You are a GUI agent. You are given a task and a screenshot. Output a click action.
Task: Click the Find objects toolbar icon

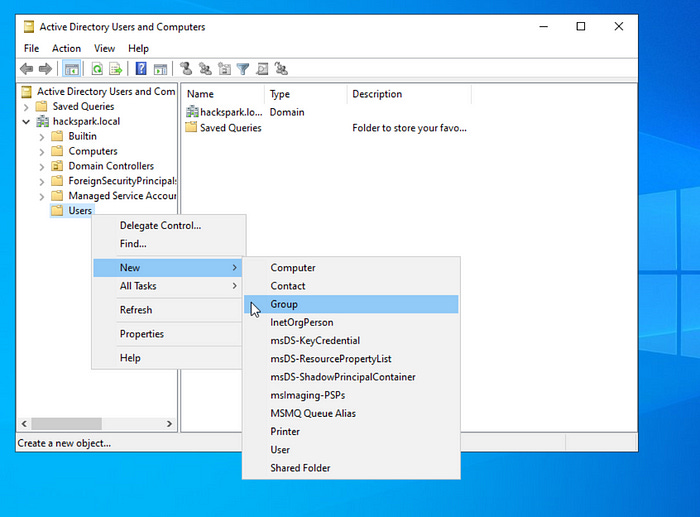[x=262, y=69]
